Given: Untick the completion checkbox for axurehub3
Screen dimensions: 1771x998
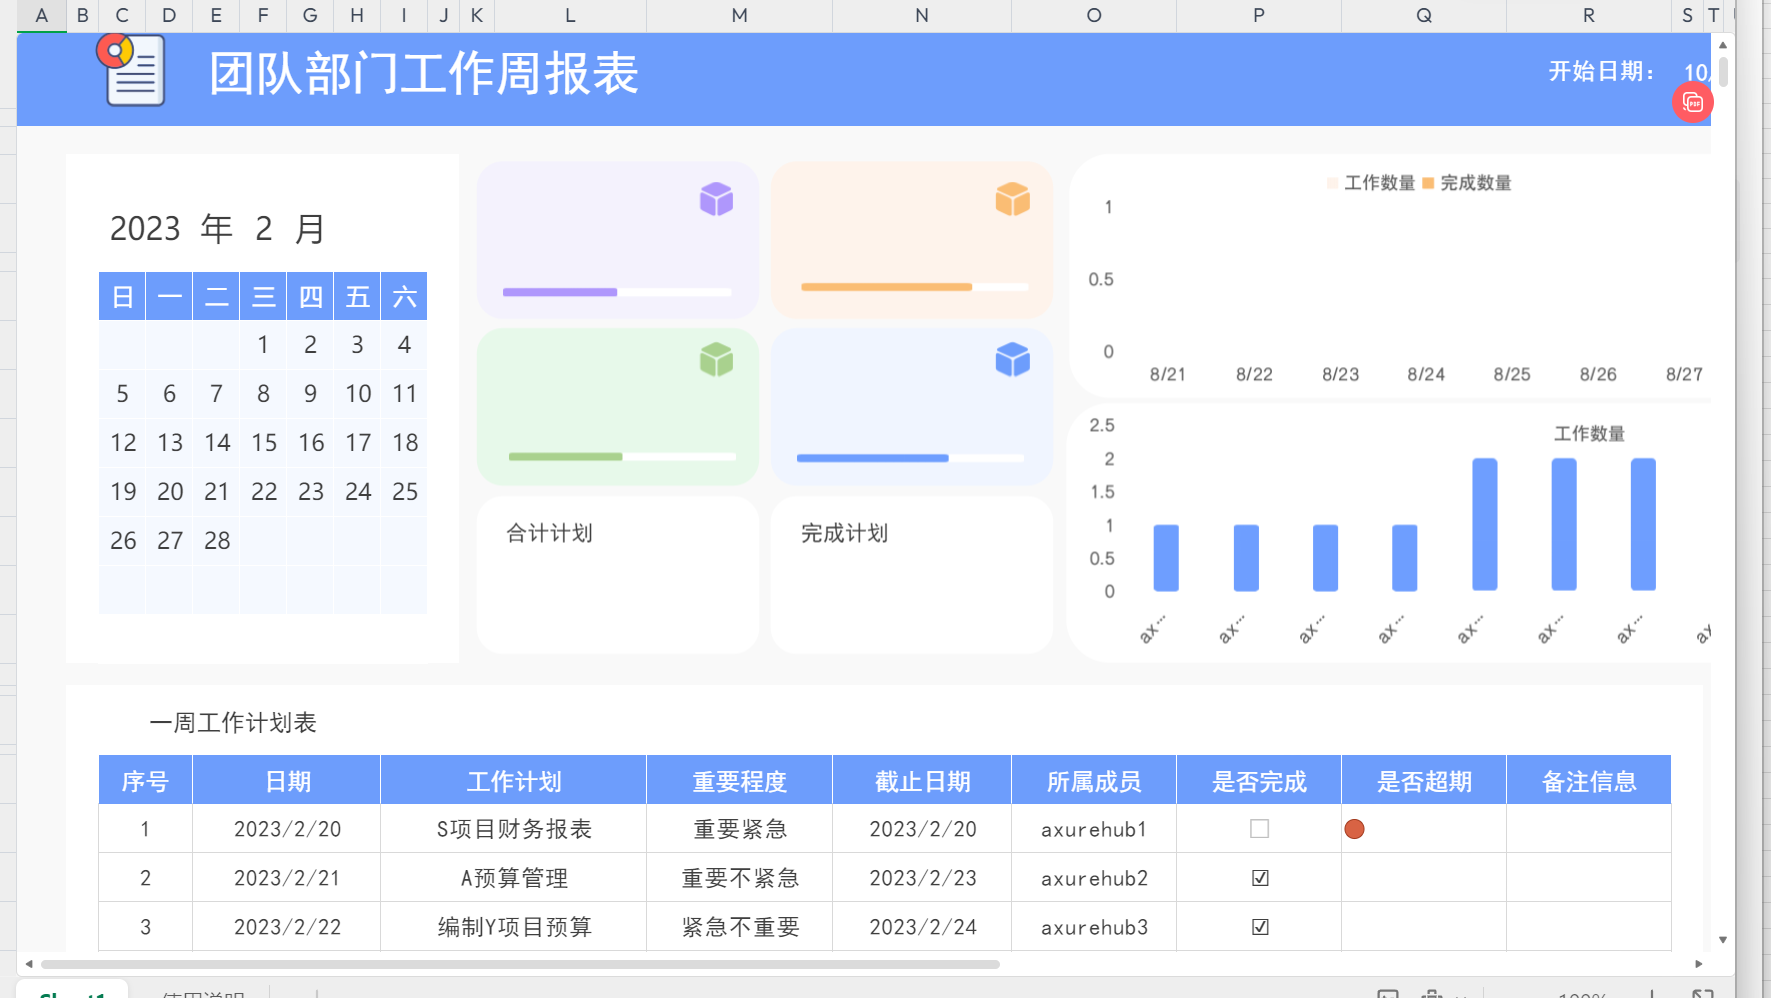Looking at the screenshot, I should (x=1260, y=927).
